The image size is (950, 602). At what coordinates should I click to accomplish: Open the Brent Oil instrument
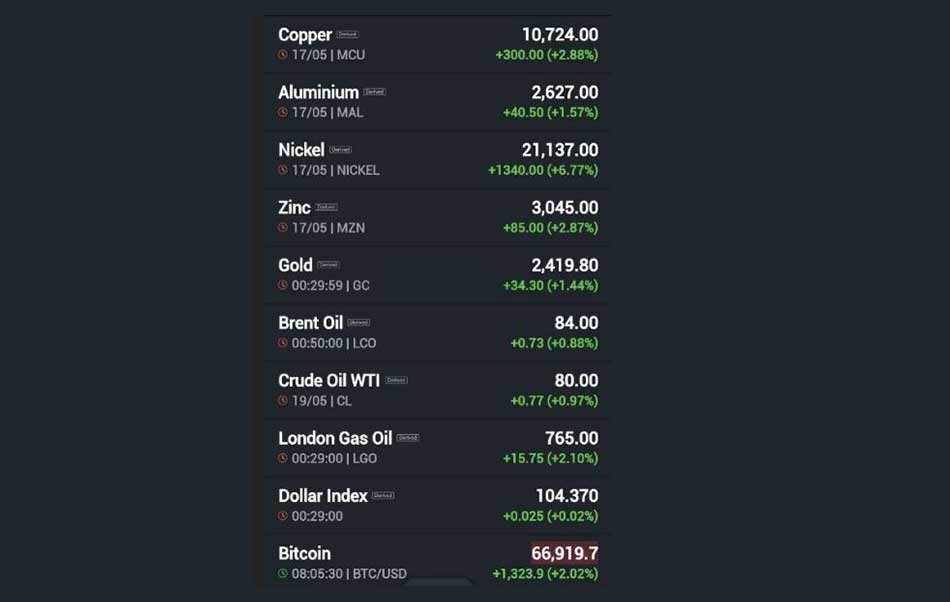click(437, 332)
